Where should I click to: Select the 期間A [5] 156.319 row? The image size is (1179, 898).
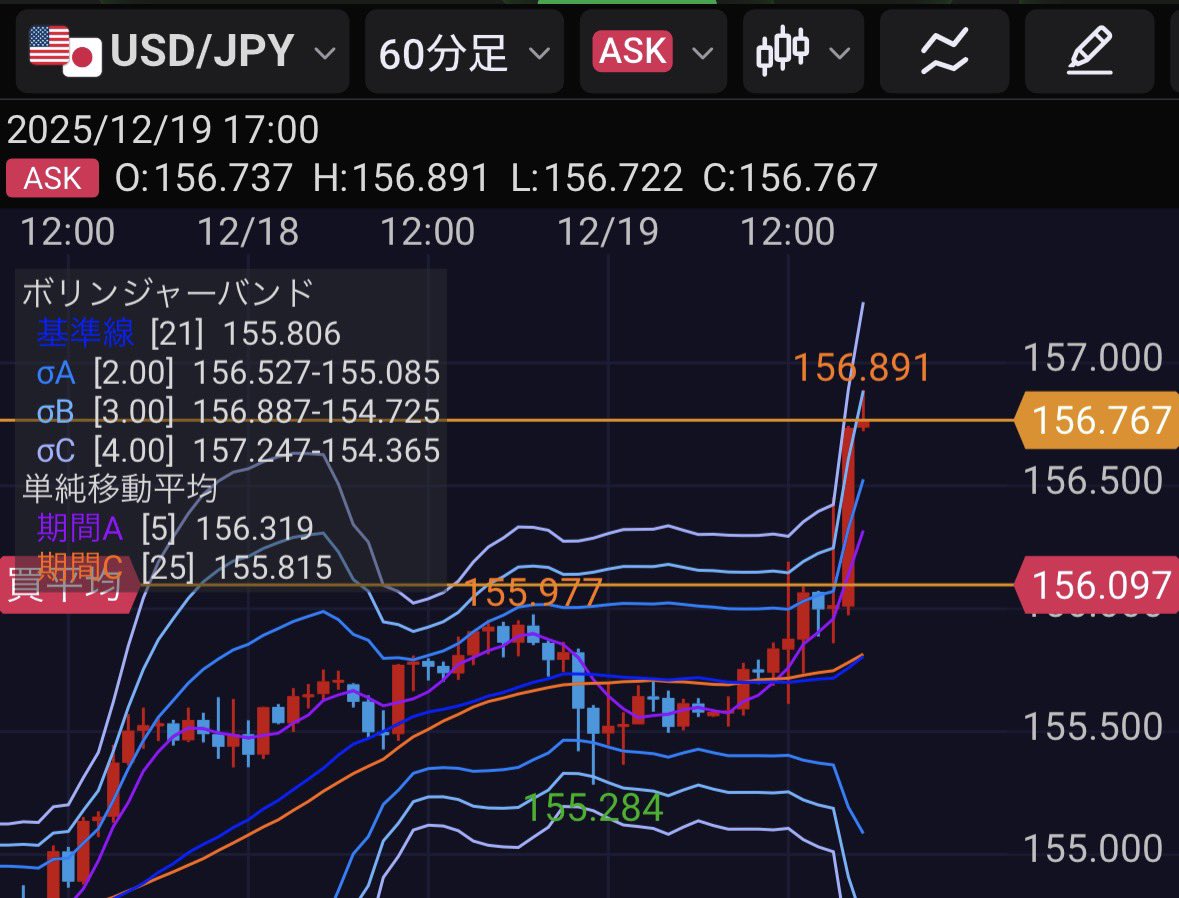(175, 528)
